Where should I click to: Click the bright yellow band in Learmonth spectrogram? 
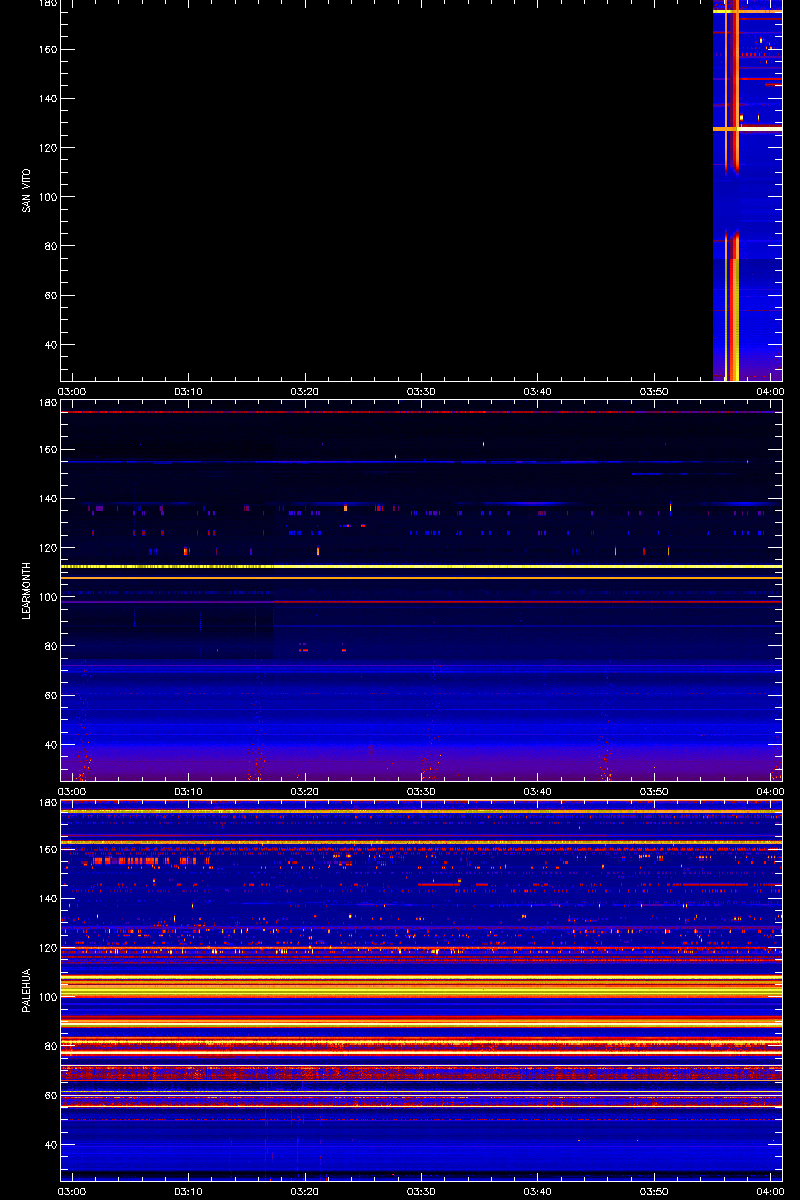(421, 566)
